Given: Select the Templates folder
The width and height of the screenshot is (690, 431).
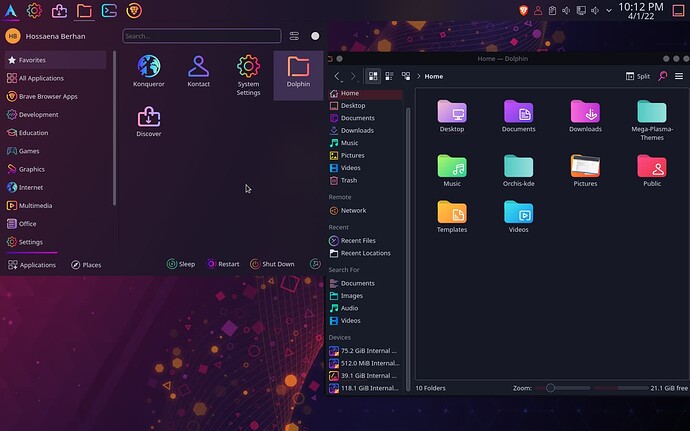Looking at the screenshot, I should pos(452,216).
